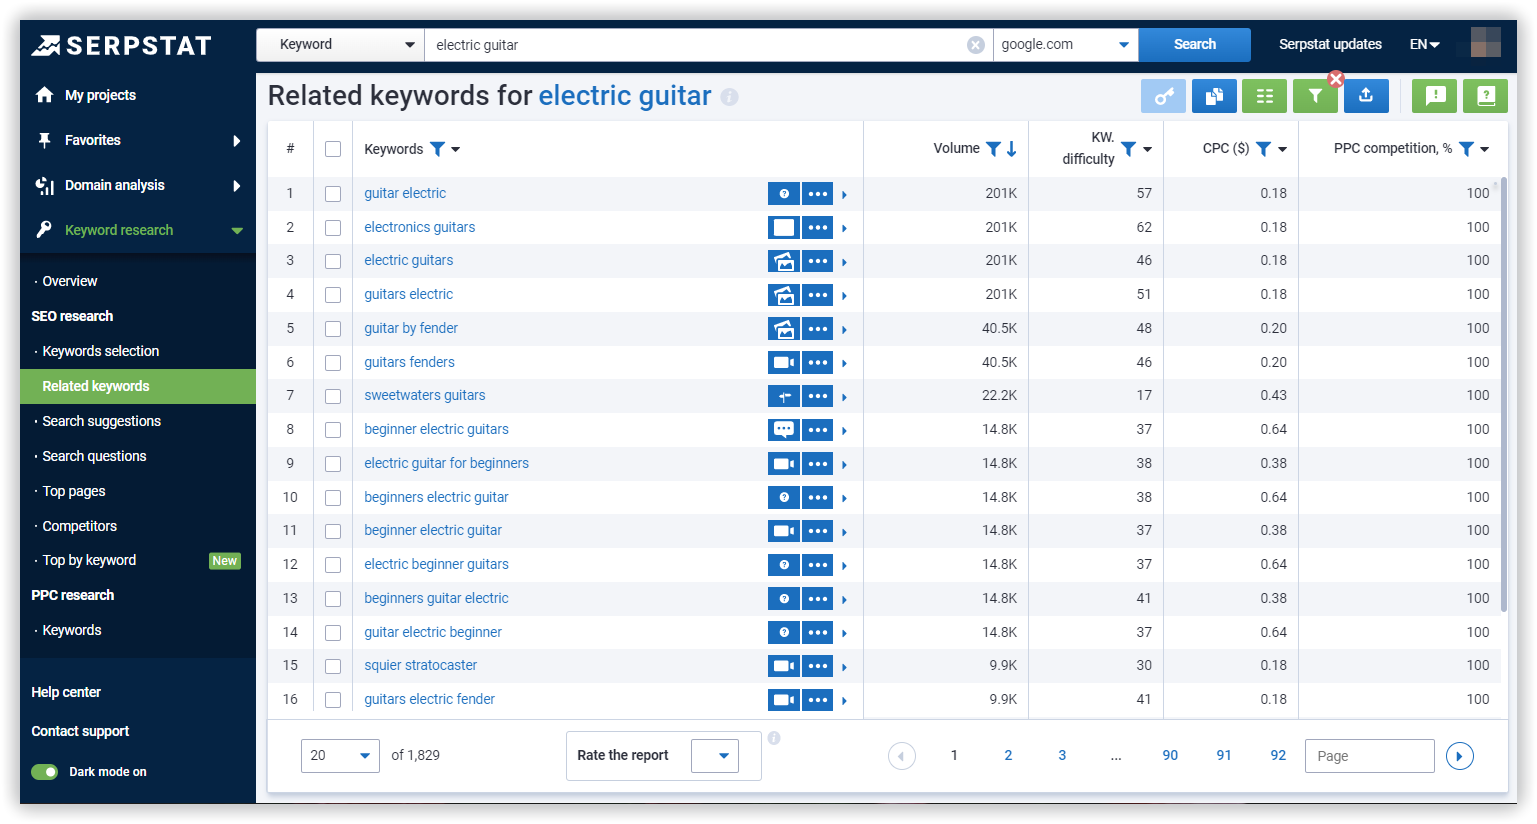The image size is (1537, 824).
Task: Click the video icon for 'guitars fenders'
Action: coord(784,363)
